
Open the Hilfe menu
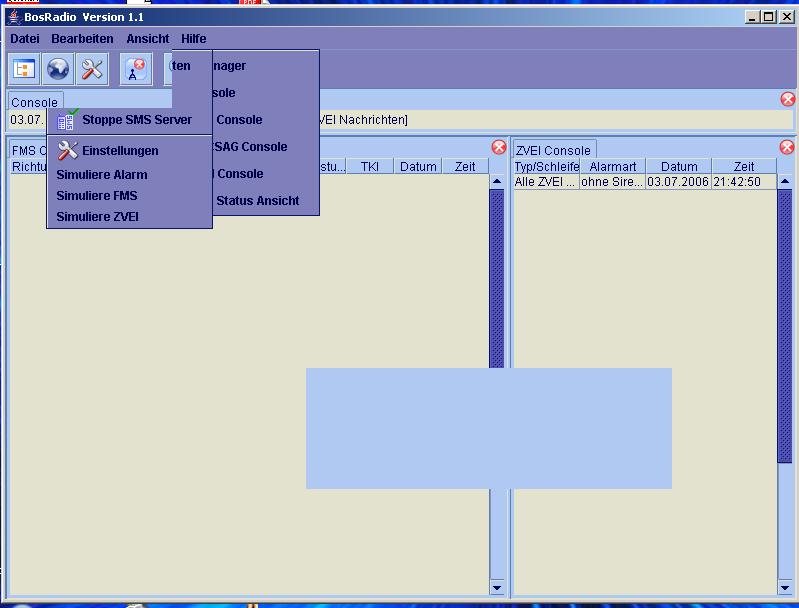click(x=194, y=39)
